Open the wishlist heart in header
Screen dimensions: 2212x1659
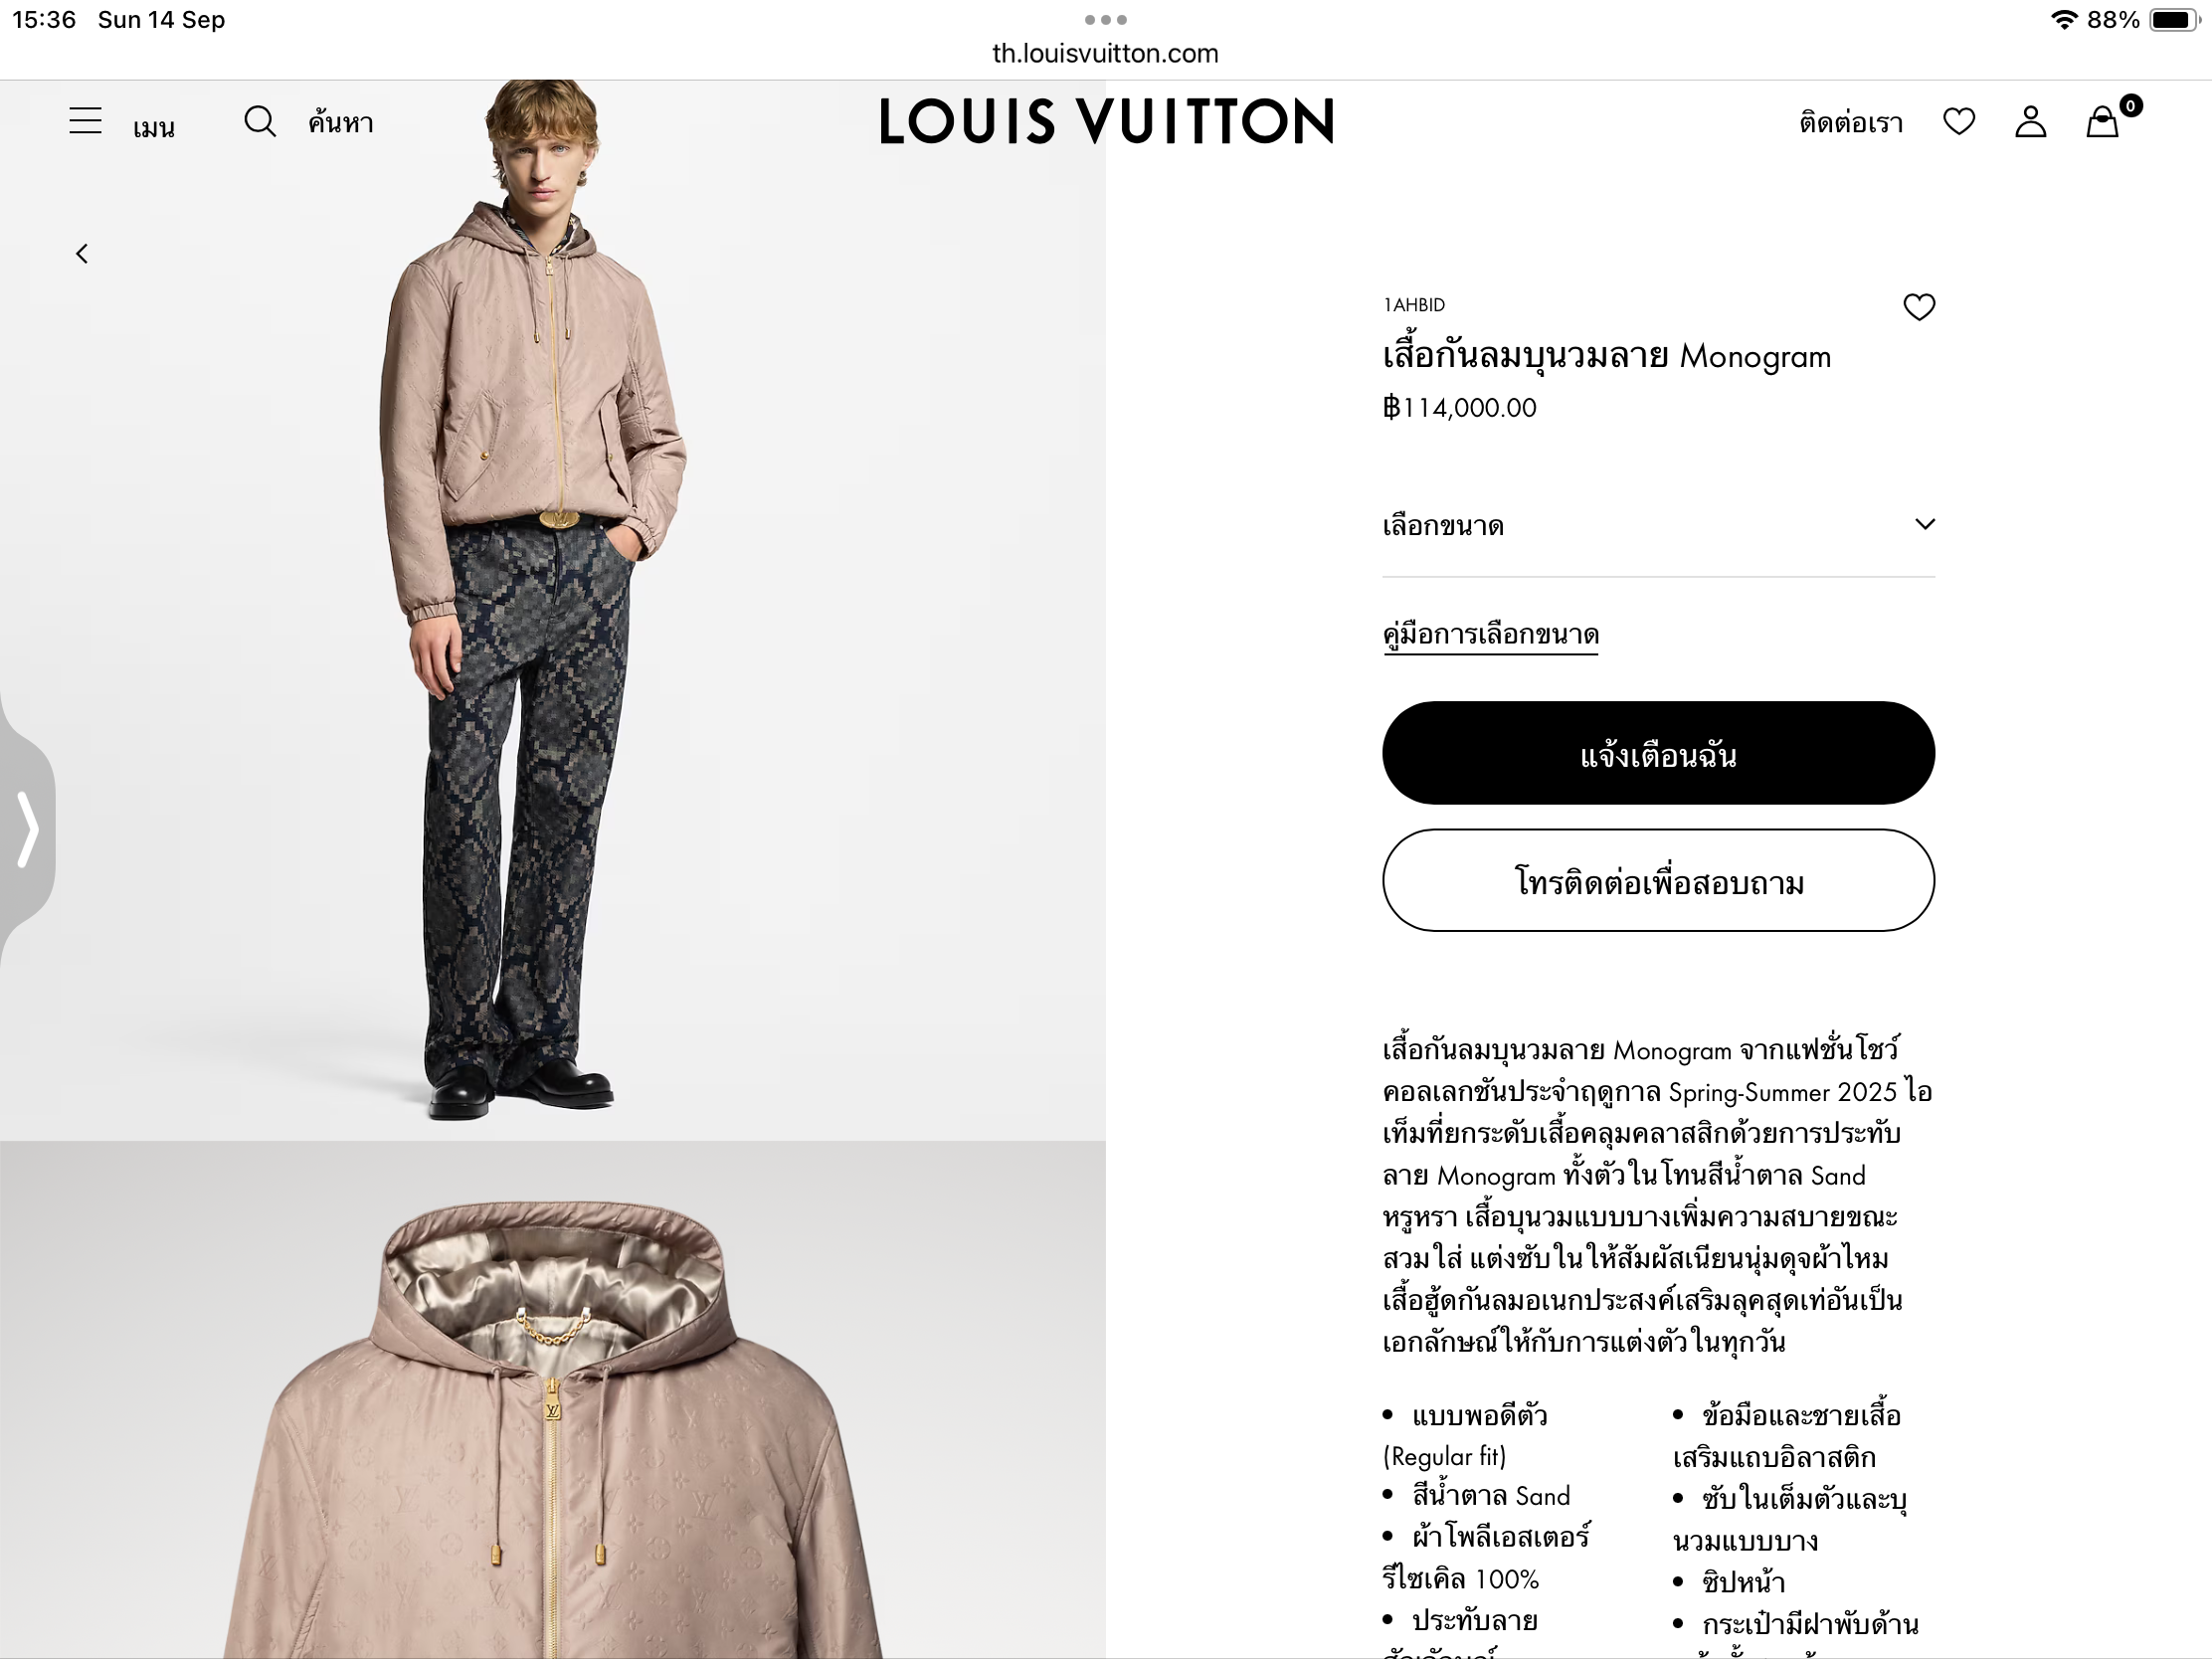click(1959, 122)
